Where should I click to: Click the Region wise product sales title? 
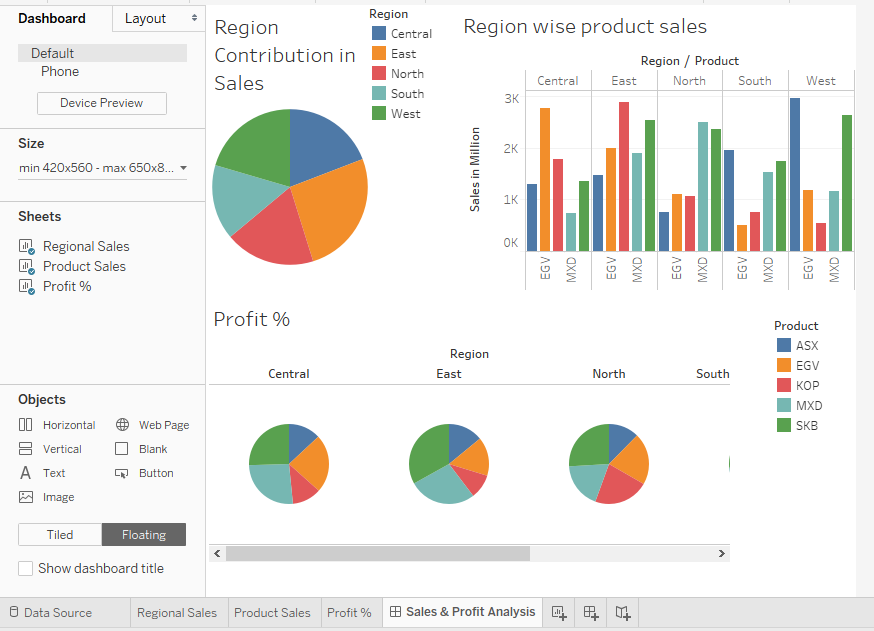coord(585,27)
